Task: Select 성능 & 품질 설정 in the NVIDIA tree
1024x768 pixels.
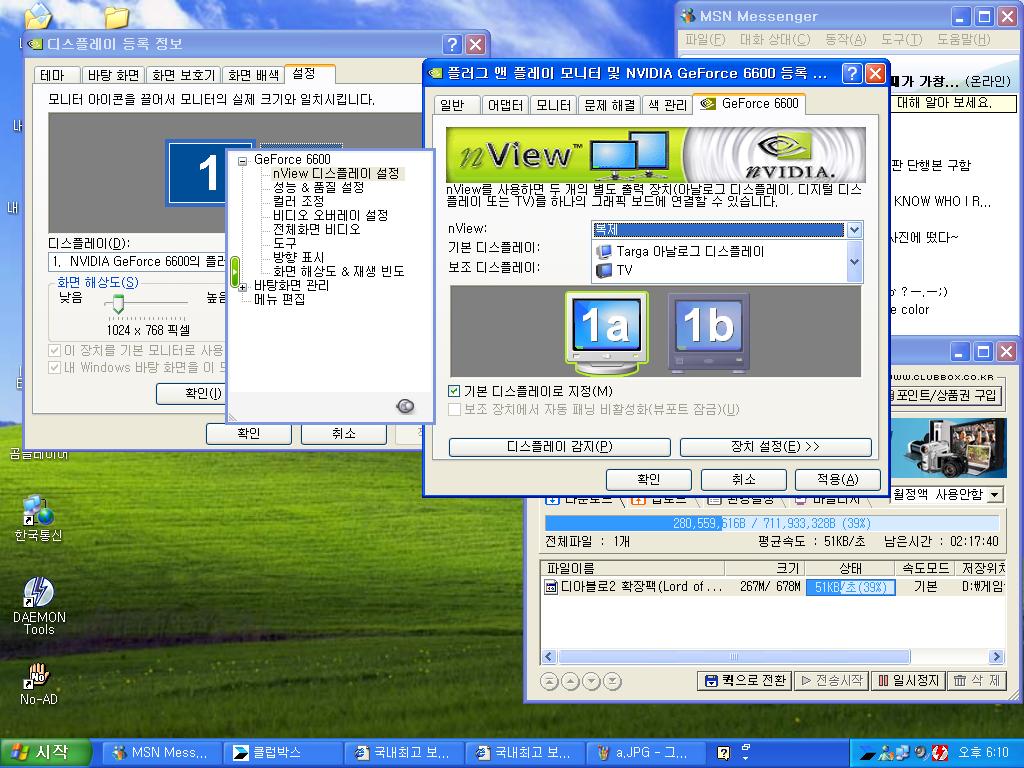Action: pyautogui.click(x=318, y=187)
